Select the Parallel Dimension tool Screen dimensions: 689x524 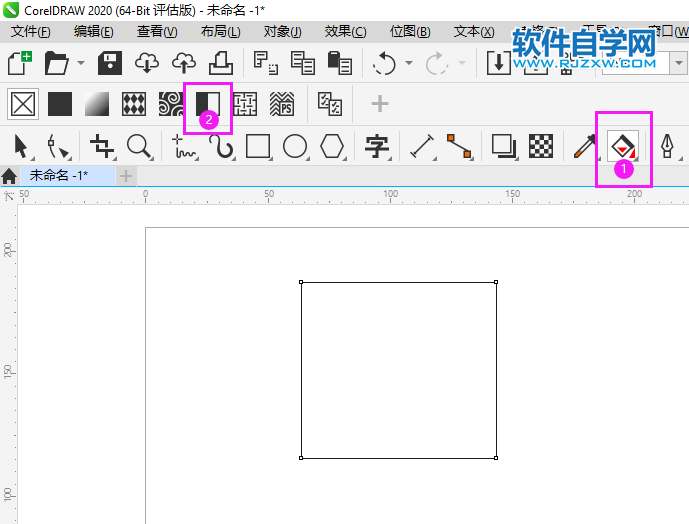coord(422,146)
